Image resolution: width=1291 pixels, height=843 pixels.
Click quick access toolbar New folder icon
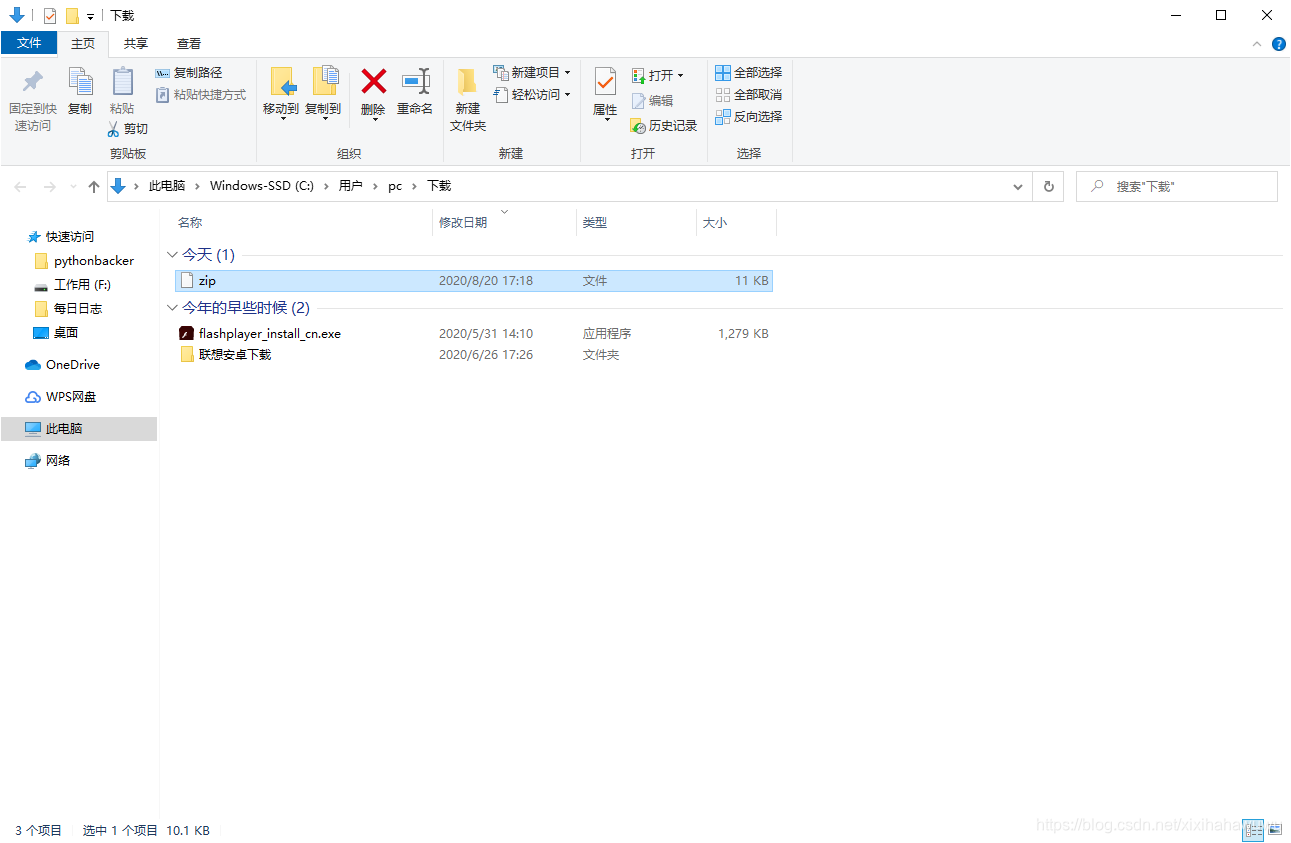(72, 16)
